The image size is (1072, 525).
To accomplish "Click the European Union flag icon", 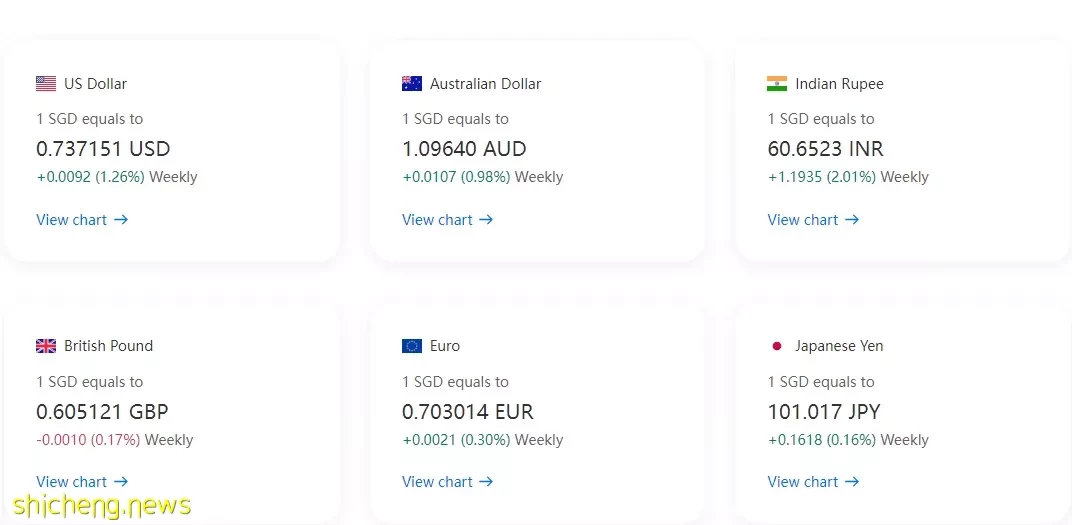I will click(x=412, y=346).
